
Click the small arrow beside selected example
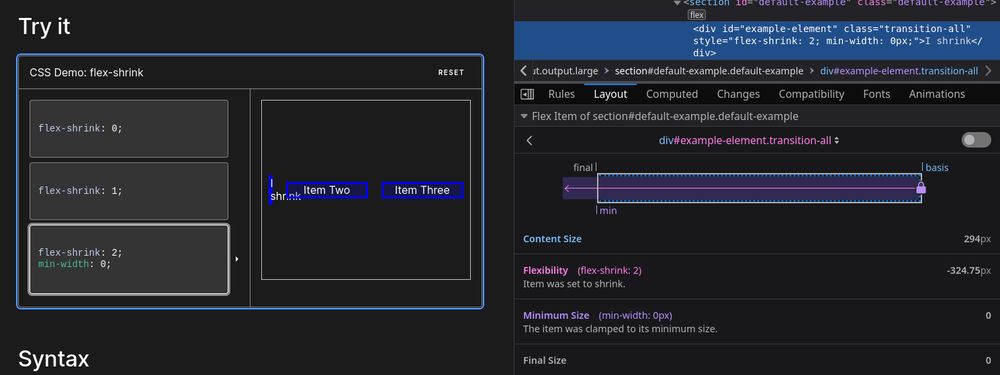click(237, 259)
